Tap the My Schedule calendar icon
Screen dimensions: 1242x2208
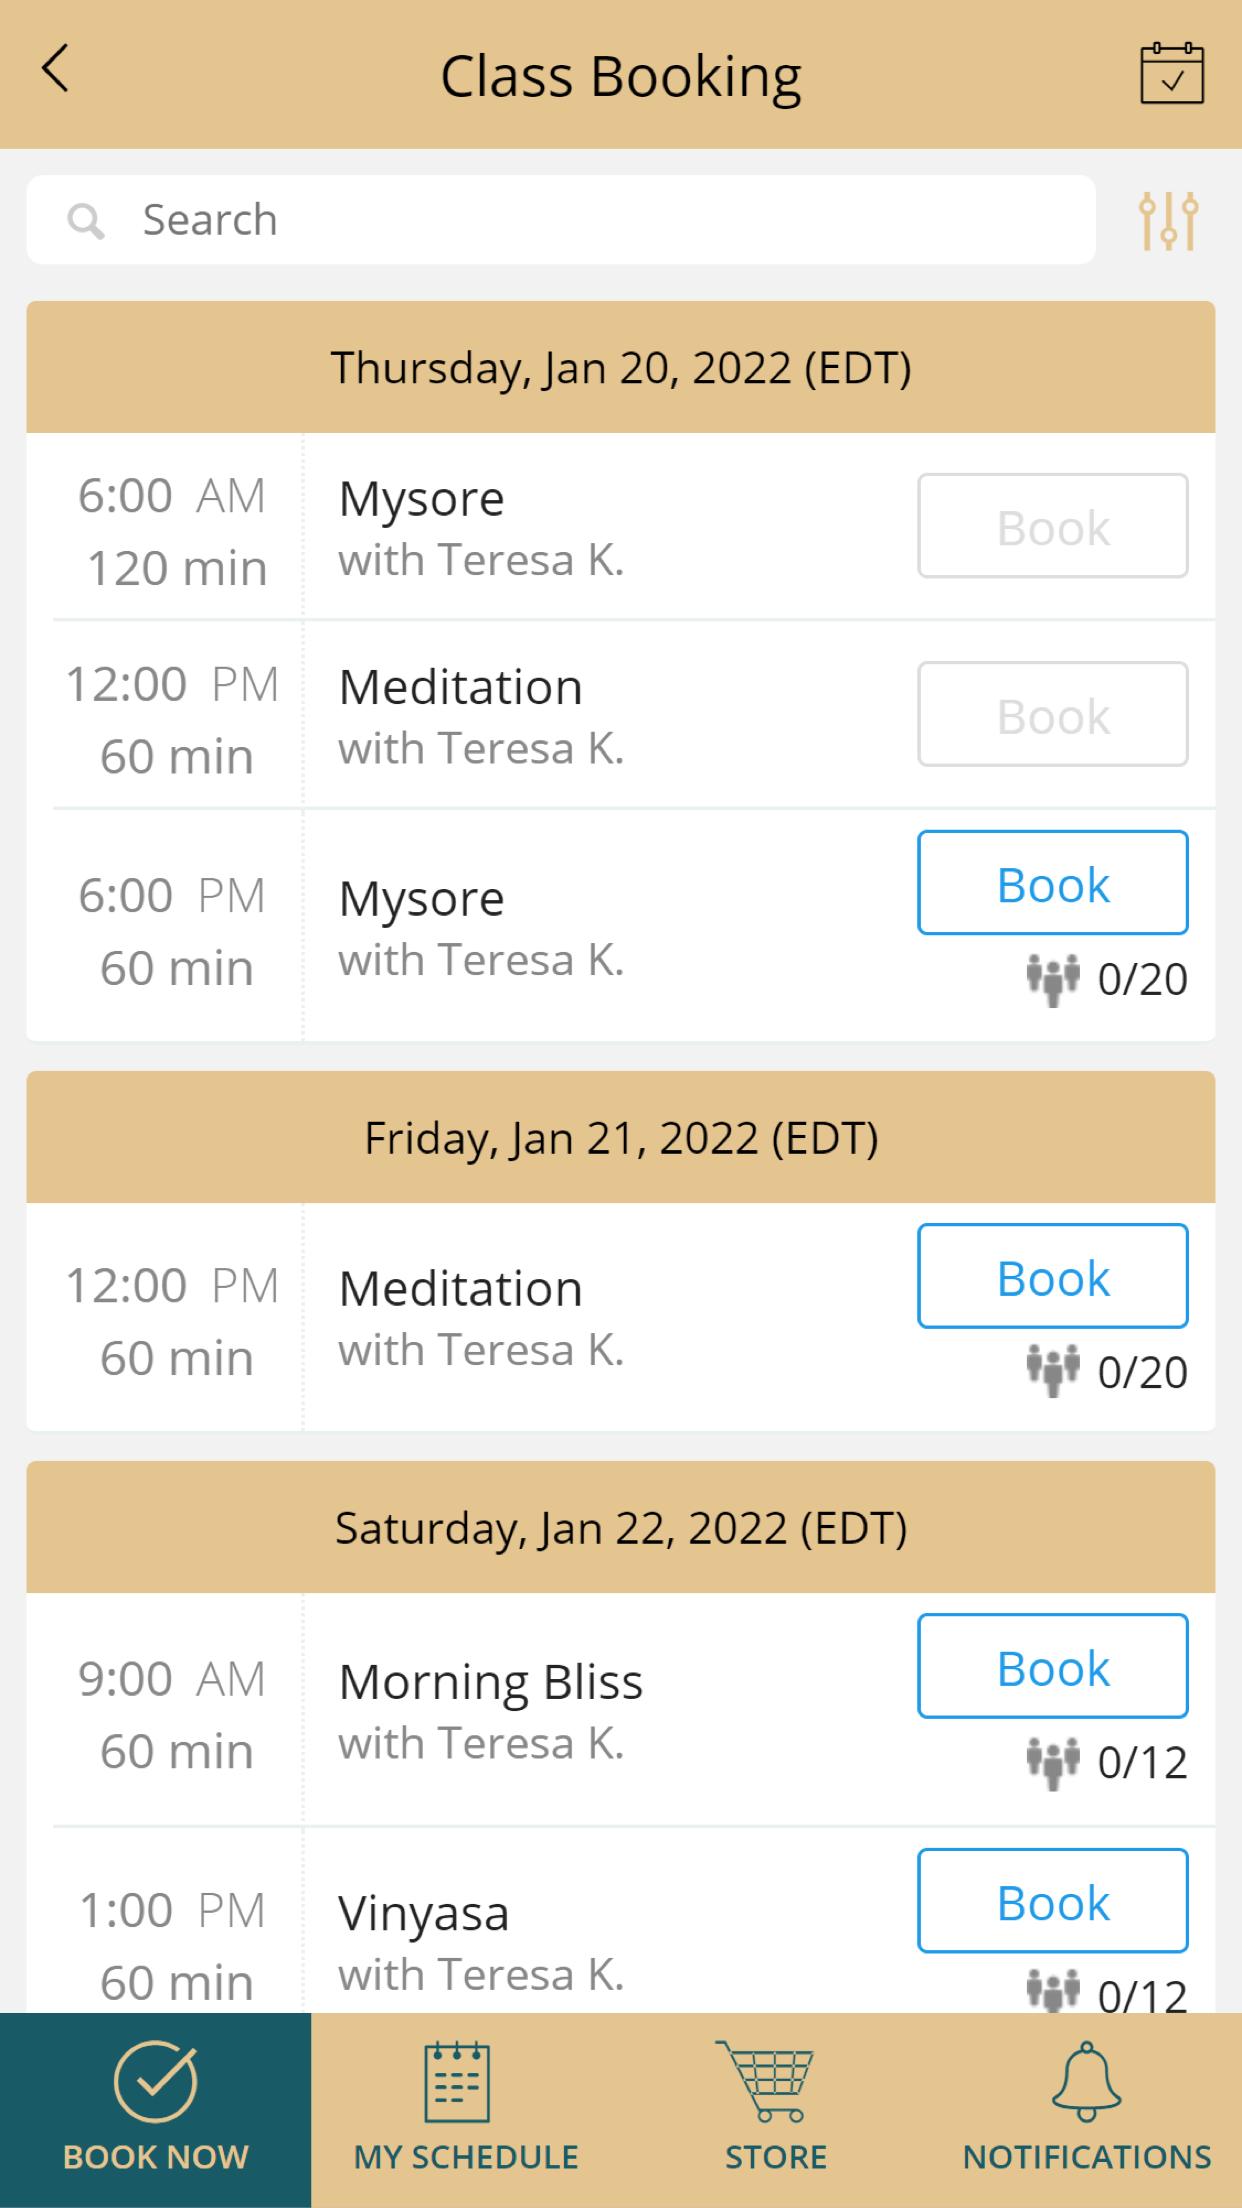(457, 2082)
